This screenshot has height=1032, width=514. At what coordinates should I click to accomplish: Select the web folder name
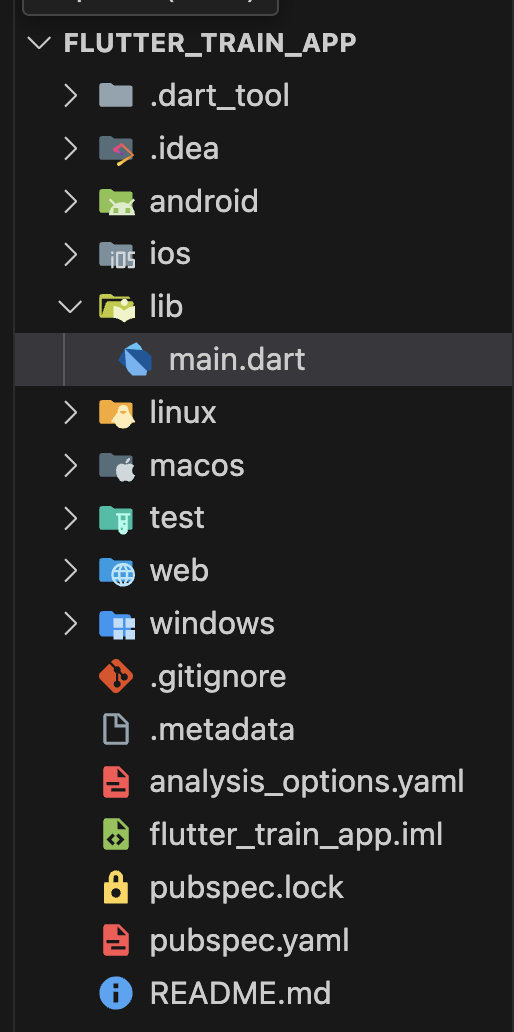tap(179, 571)
